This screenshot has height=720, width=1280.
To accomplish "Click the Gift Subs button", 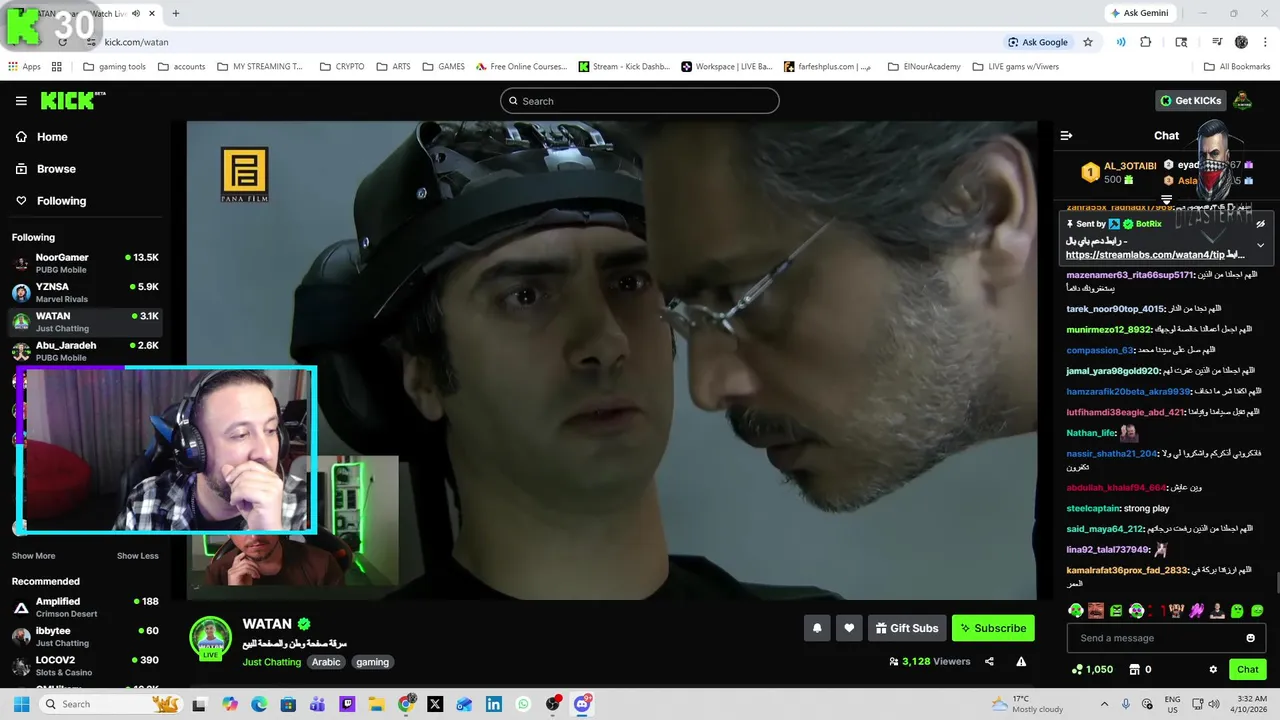I will (x=907, y=628).
